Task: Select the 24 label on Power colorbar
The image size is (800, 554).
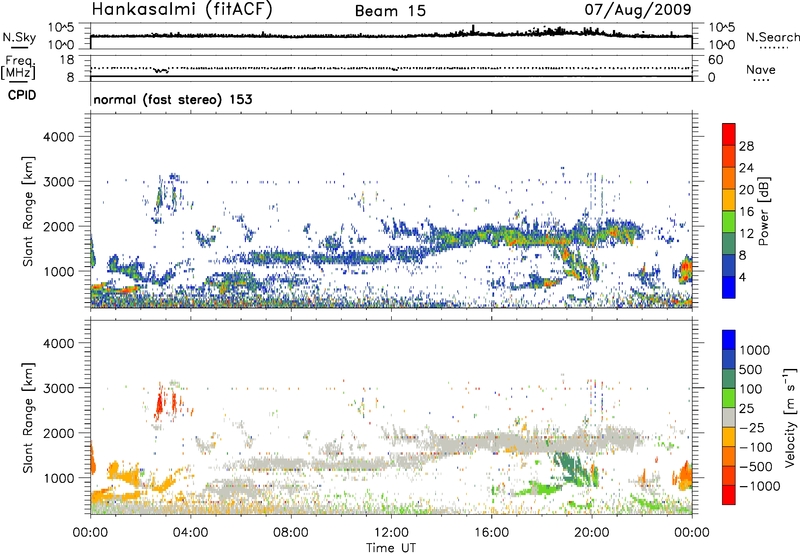Action: pyautogui.click(x=746, y=168)
